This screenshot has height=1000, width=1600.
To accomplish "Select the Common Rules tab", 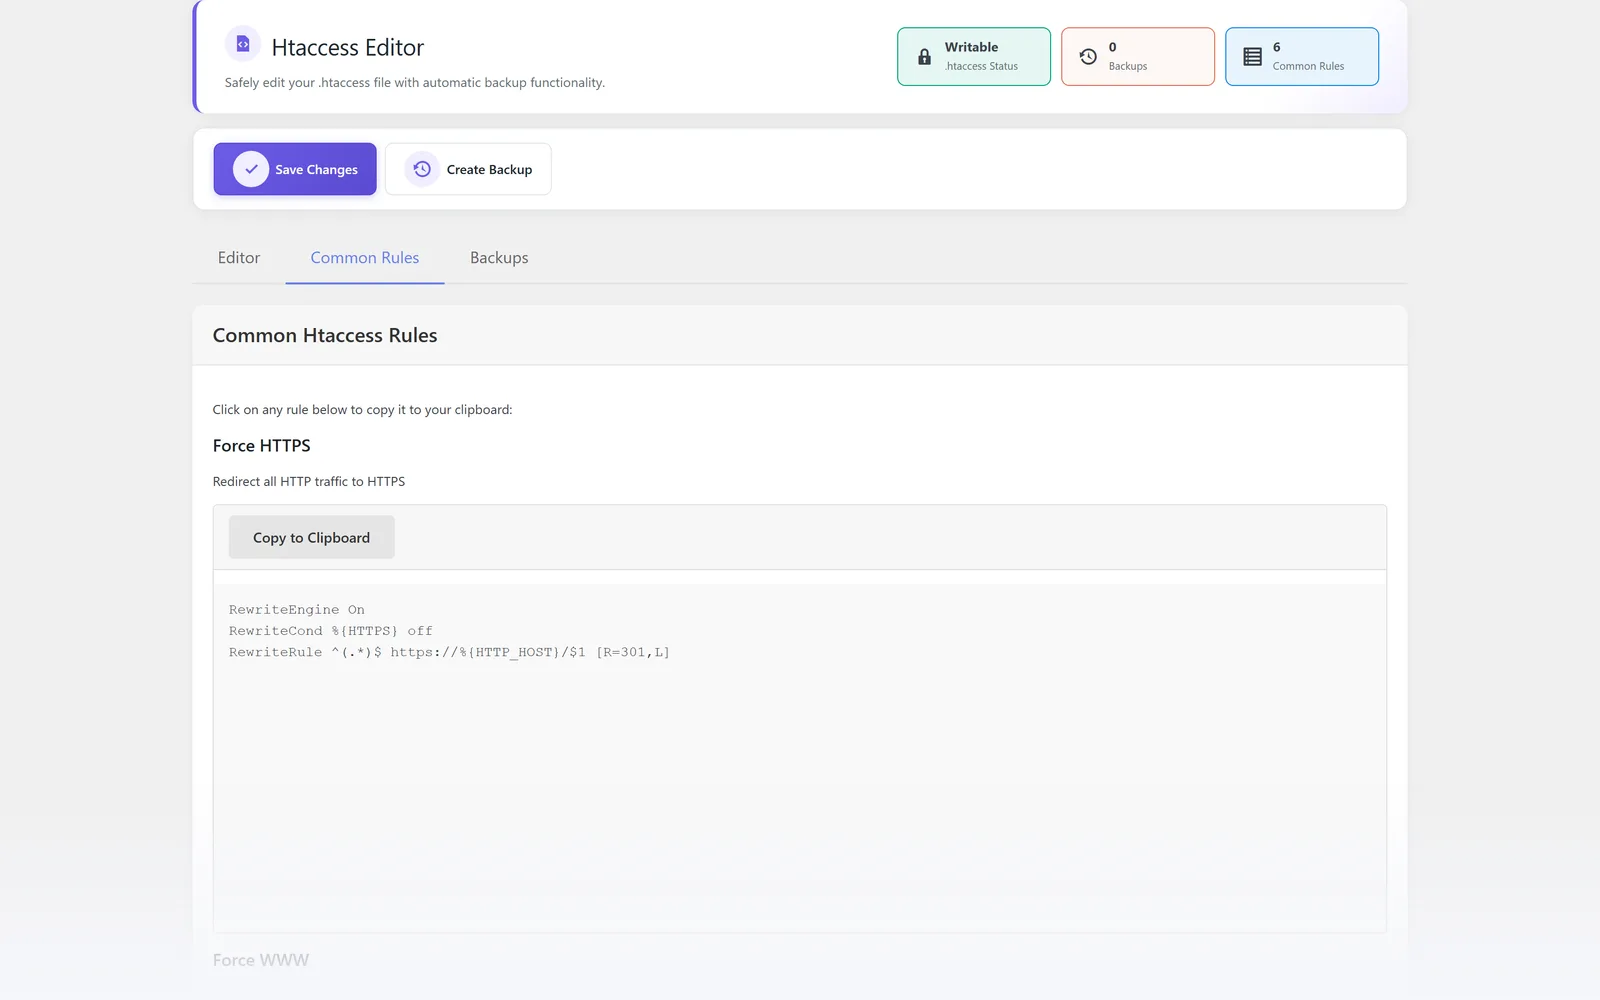I will tap(365, 258).
